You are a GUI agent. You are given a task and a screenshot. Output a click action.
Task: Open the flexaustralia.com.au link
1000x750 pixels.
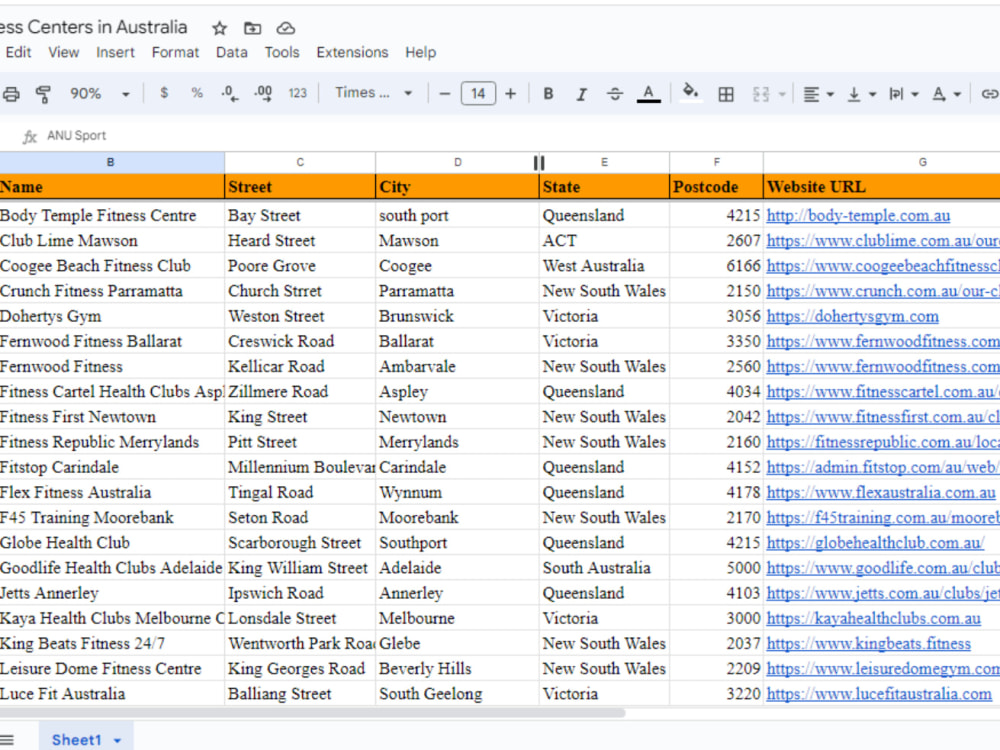880,492
